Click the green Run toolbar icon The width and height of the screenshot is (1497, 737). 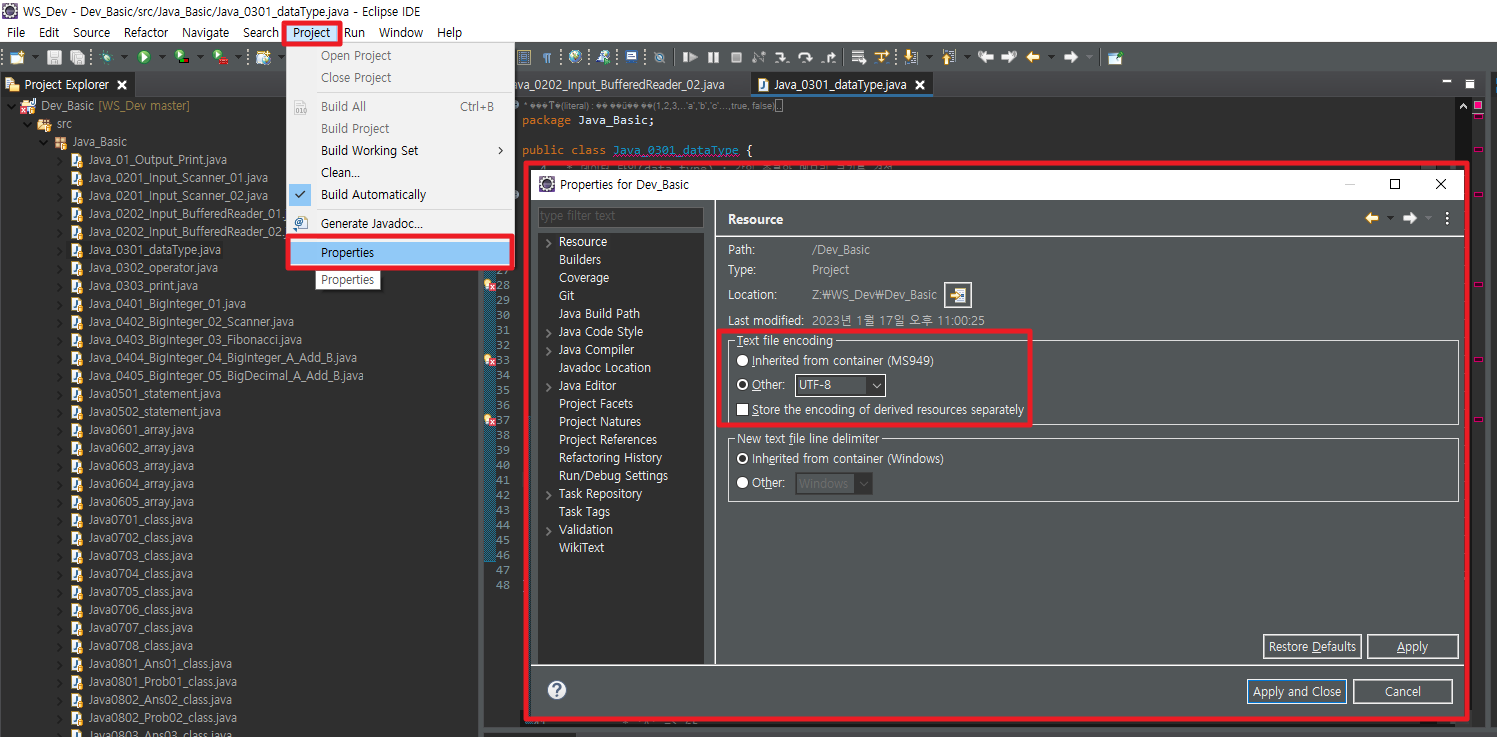coord(144,57)
